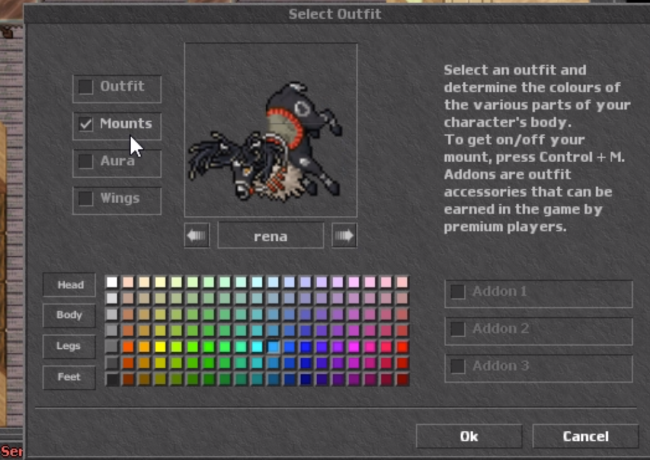Toggle the Addon 3 checkbox
The width and height of the screenshot is (650, 460).
pos(458,366)
